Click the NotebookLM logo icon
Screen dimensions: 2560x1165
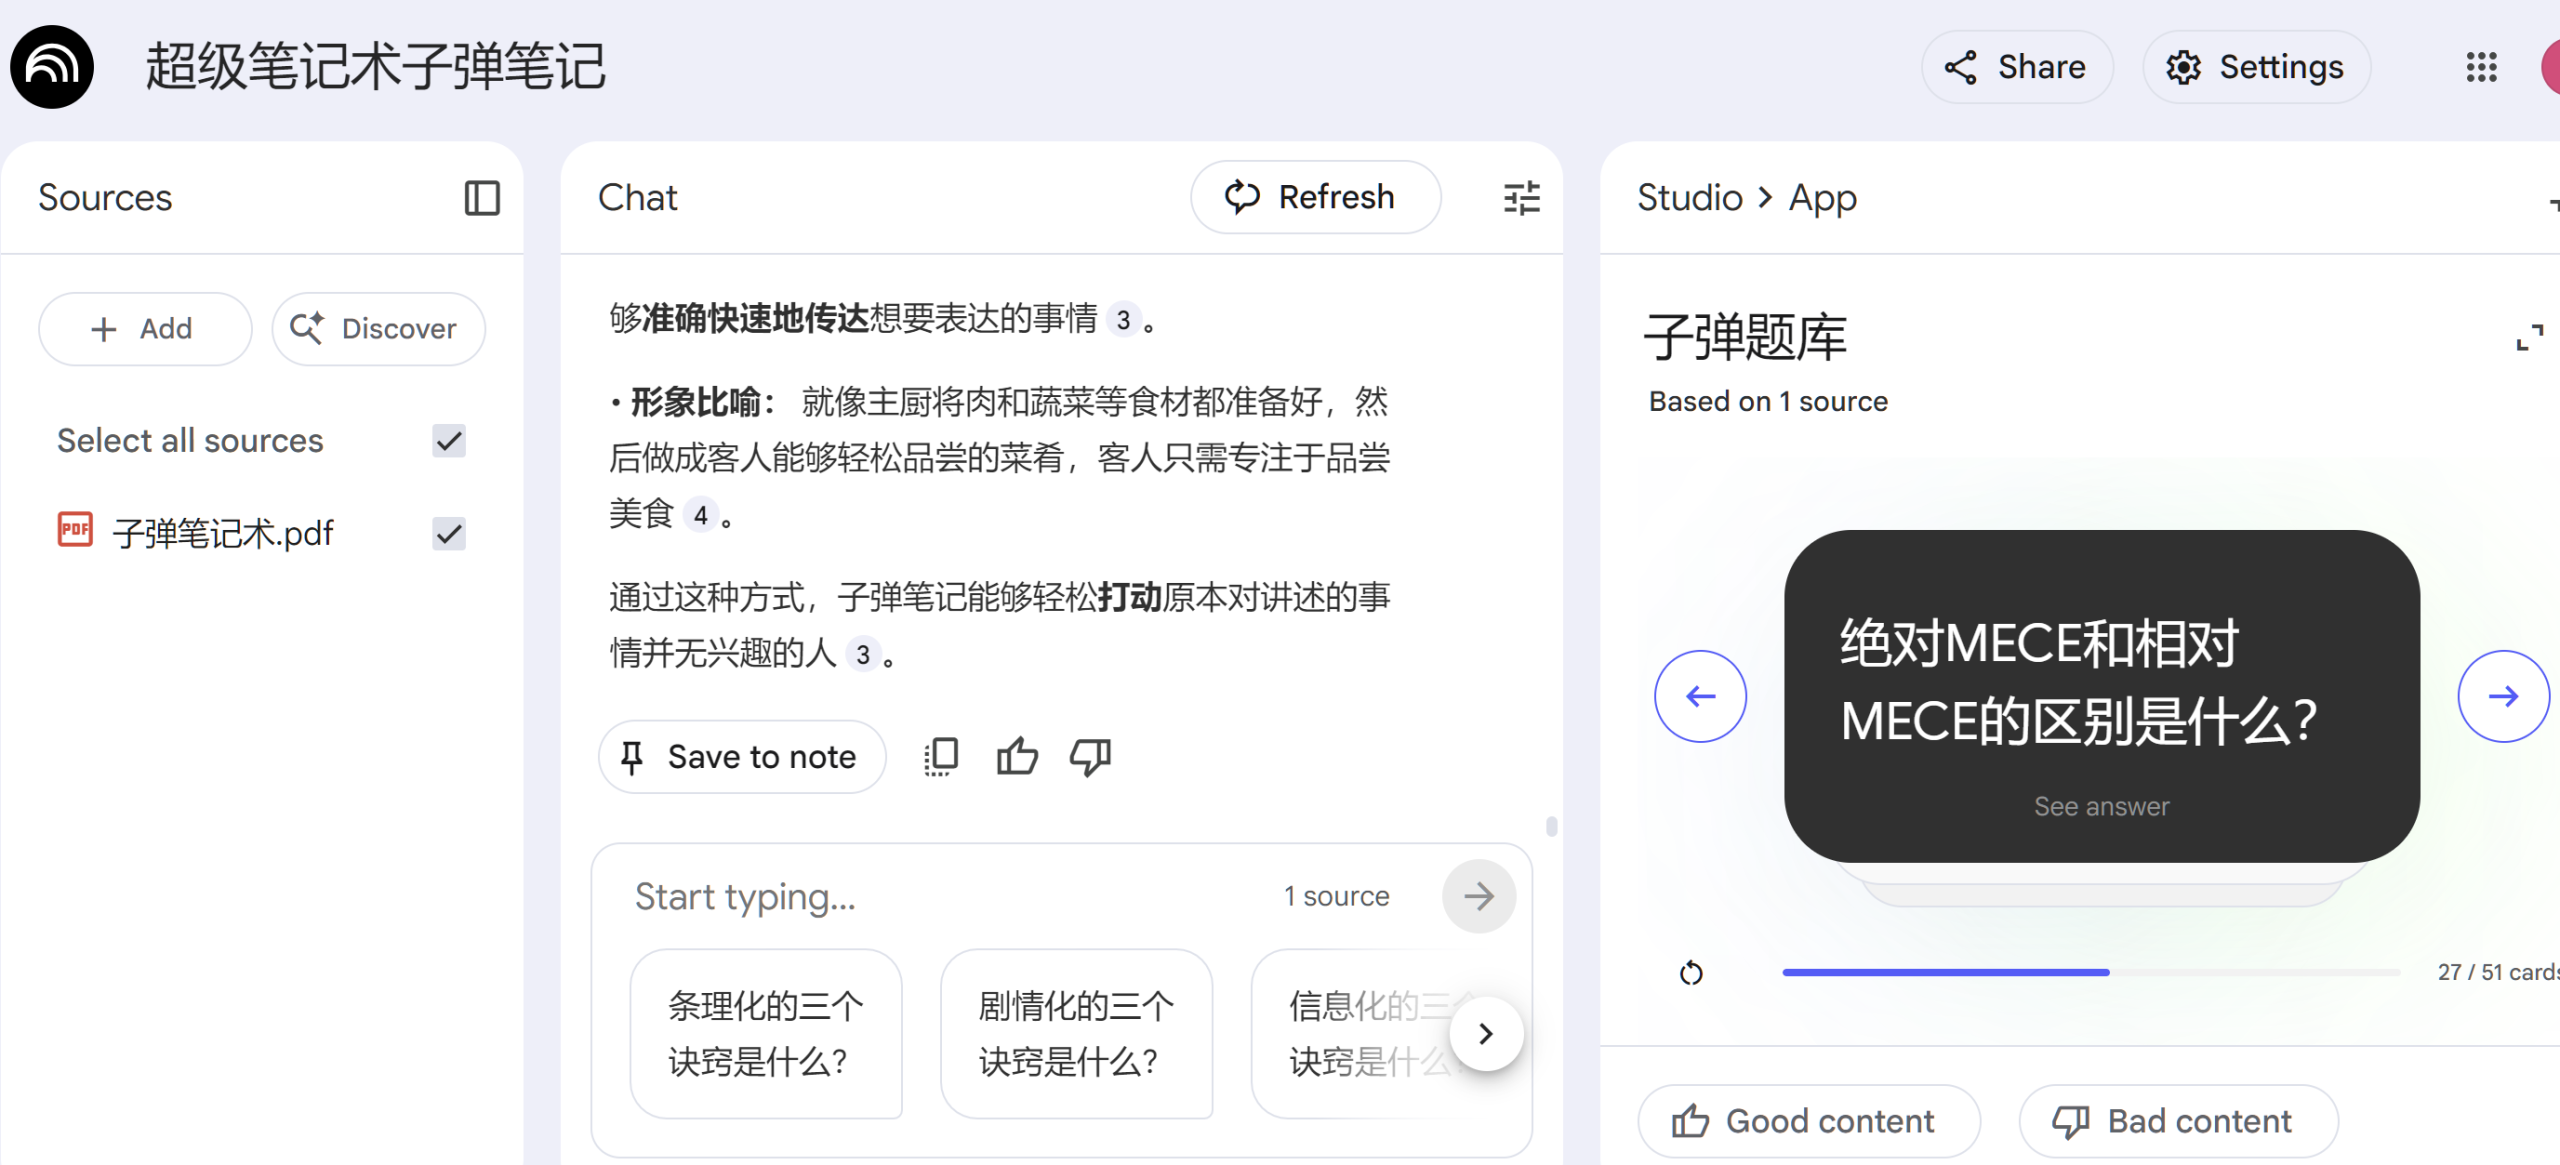tap(52, 67)
